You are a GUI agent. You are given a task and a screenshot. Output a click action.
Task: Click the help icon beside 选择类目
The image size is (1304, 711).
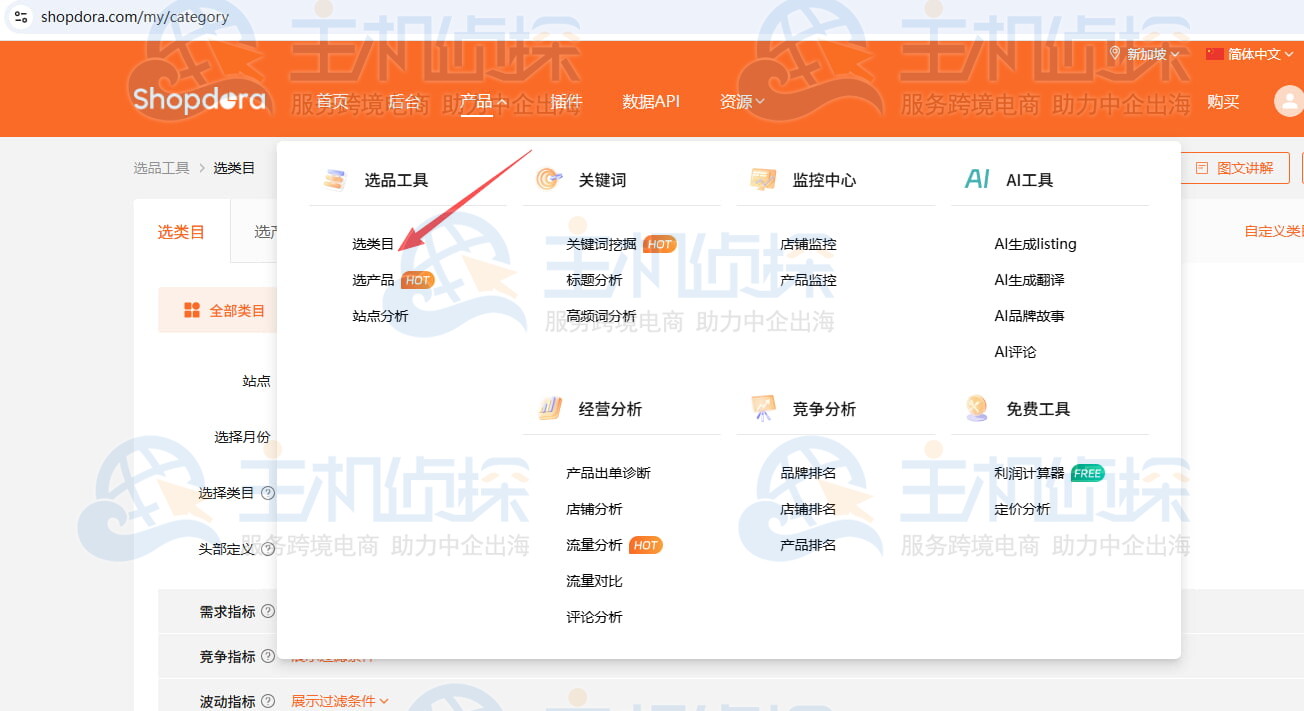pos(268,493)
